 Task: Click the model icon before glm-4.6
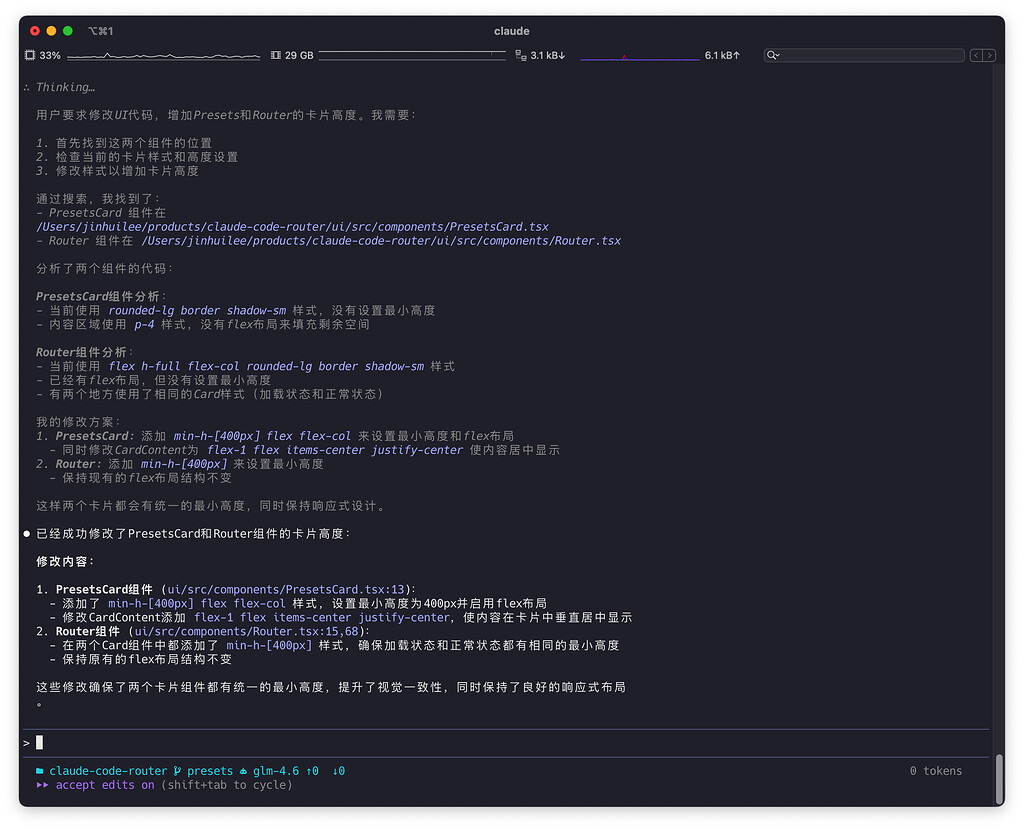243,772
